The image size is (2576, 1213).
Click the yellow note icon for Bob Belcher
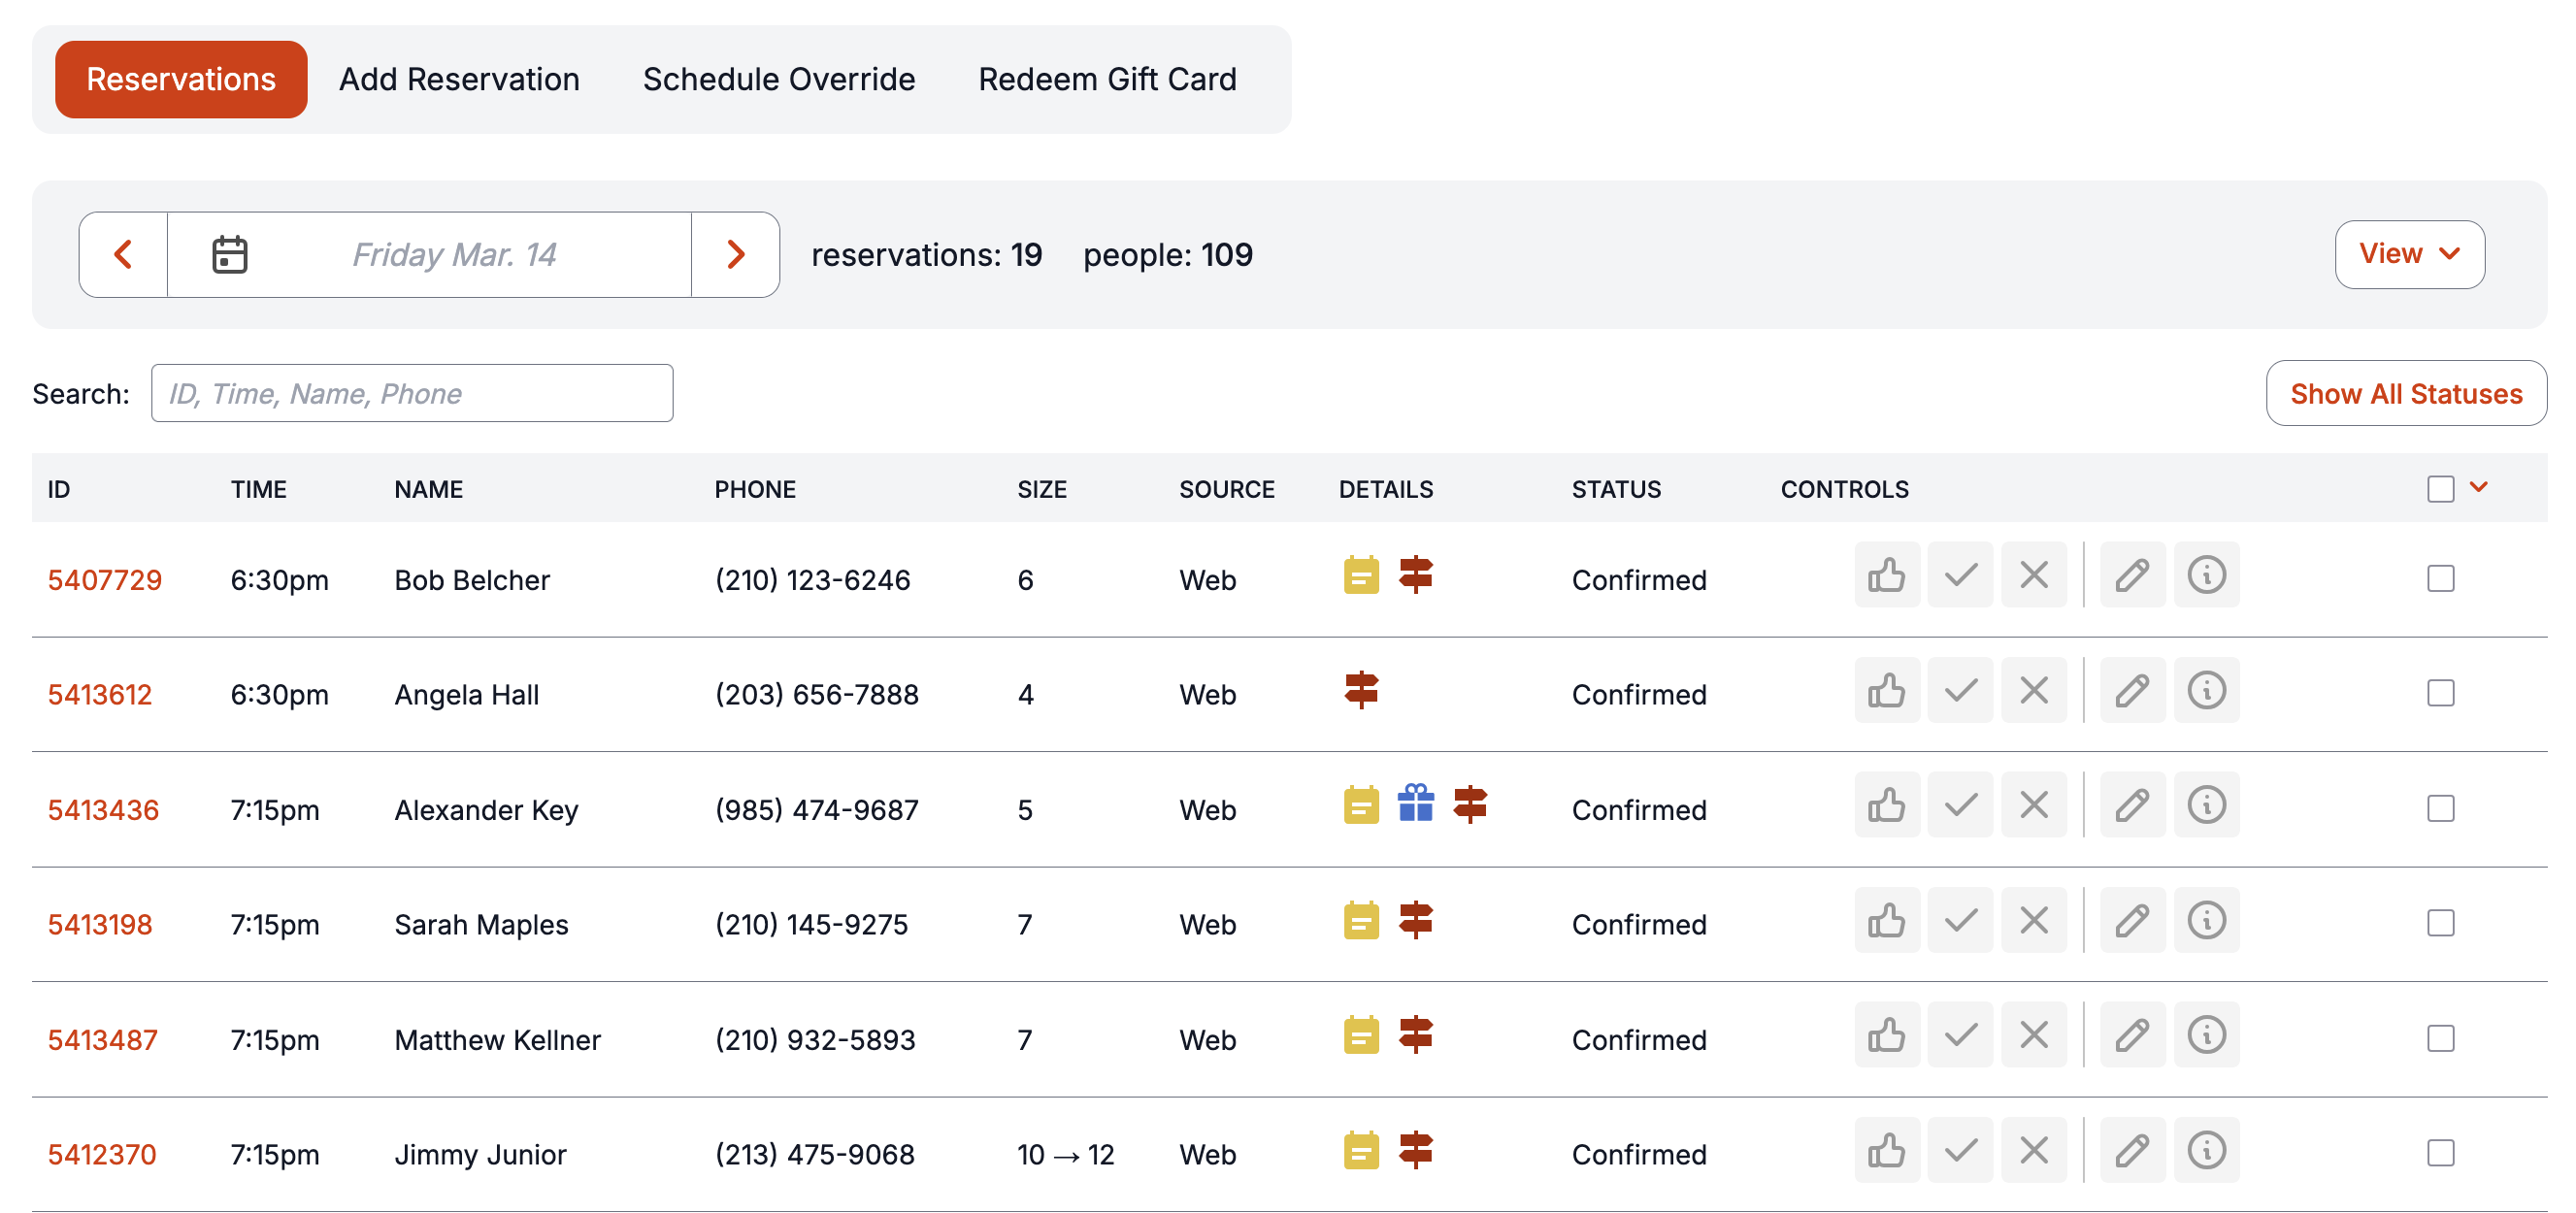[1360, 576]
